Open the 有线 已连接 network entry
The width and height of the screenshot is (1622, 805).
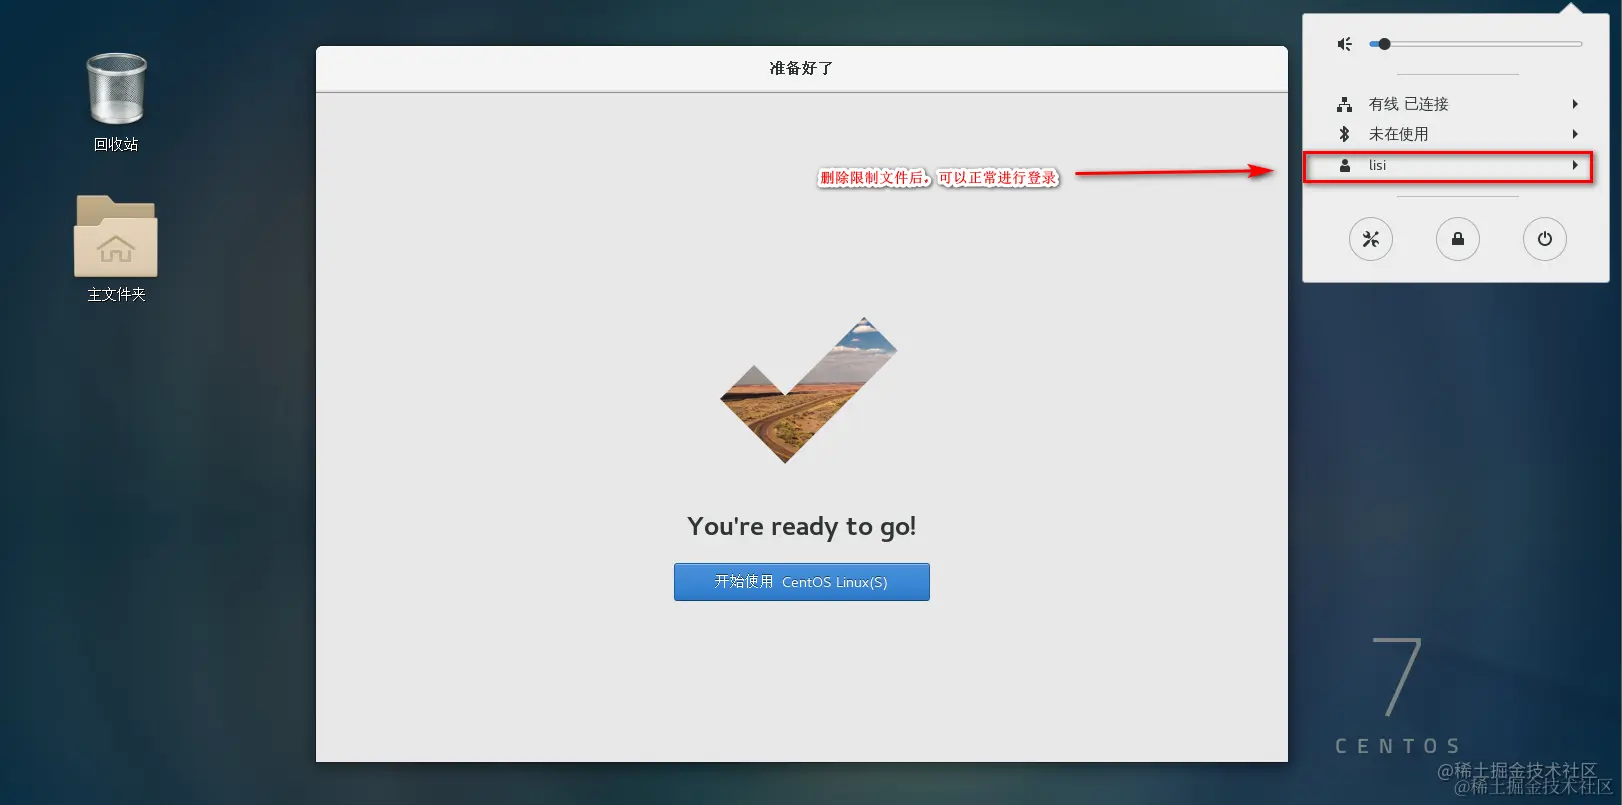(x=1457, y=104)
